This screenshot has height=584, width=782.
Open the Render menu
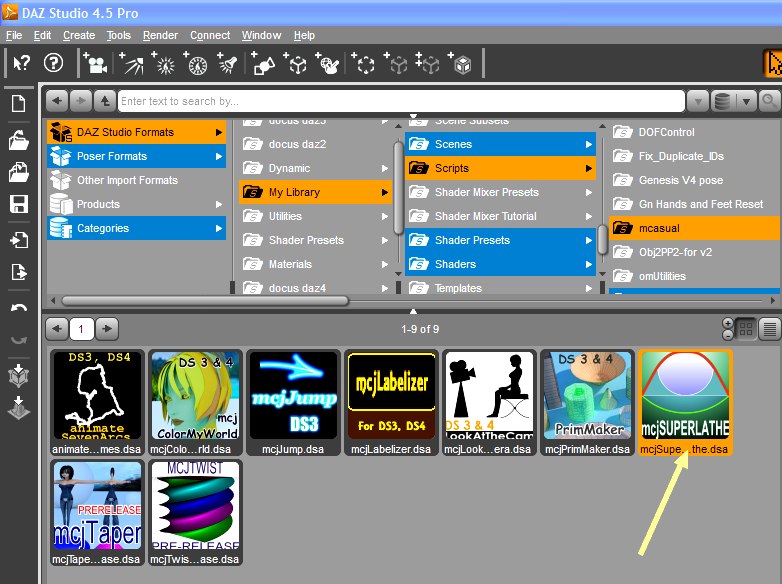[160, 35]
